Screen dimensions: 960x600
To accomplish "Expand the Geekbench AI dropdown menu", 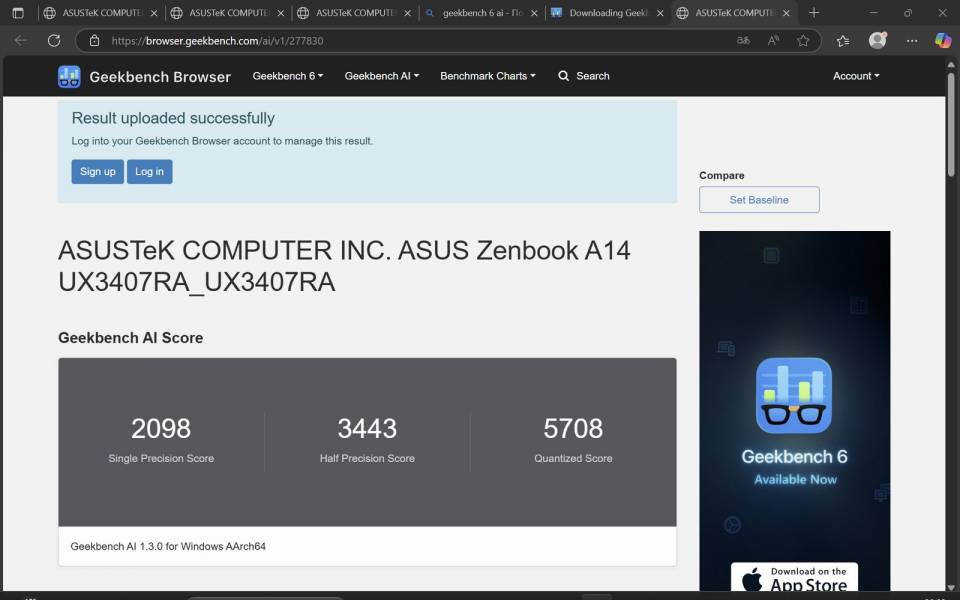I will click(x=381, y=76).
